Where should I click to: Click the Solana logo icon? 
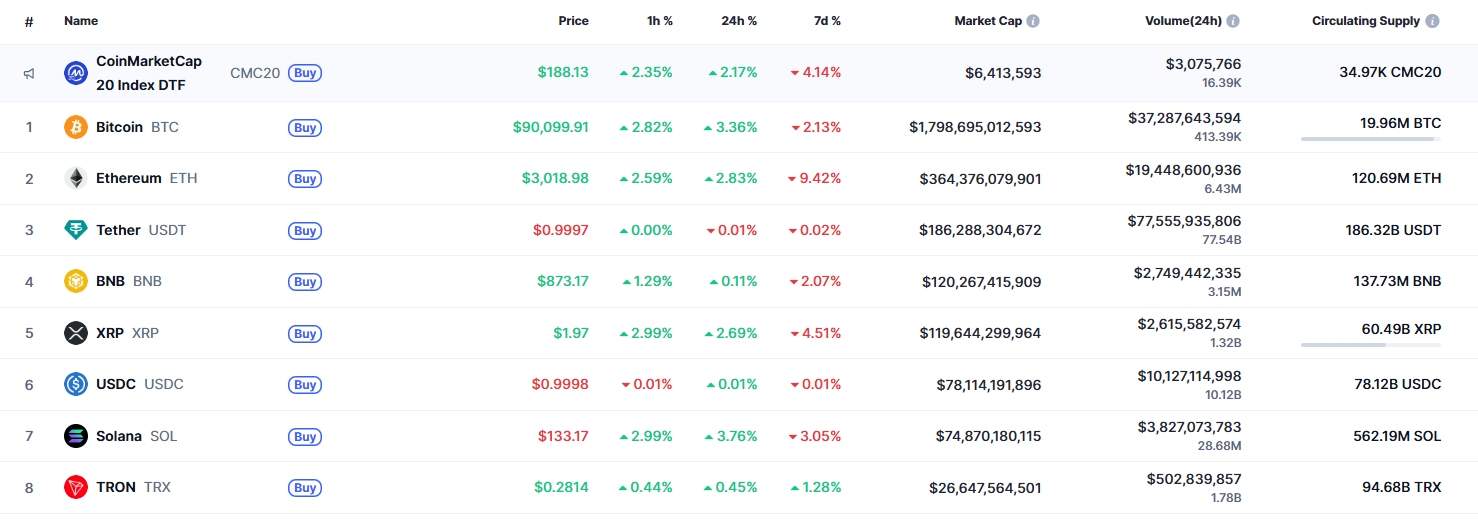(x=76, y=436)
